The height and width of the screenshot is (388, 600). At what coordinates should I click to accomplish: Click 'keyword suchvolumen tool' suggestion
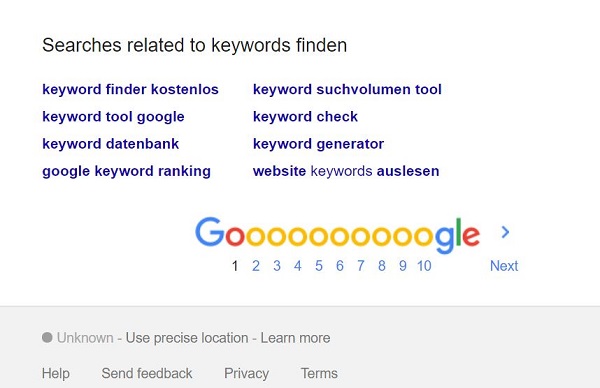pos(347,90)
